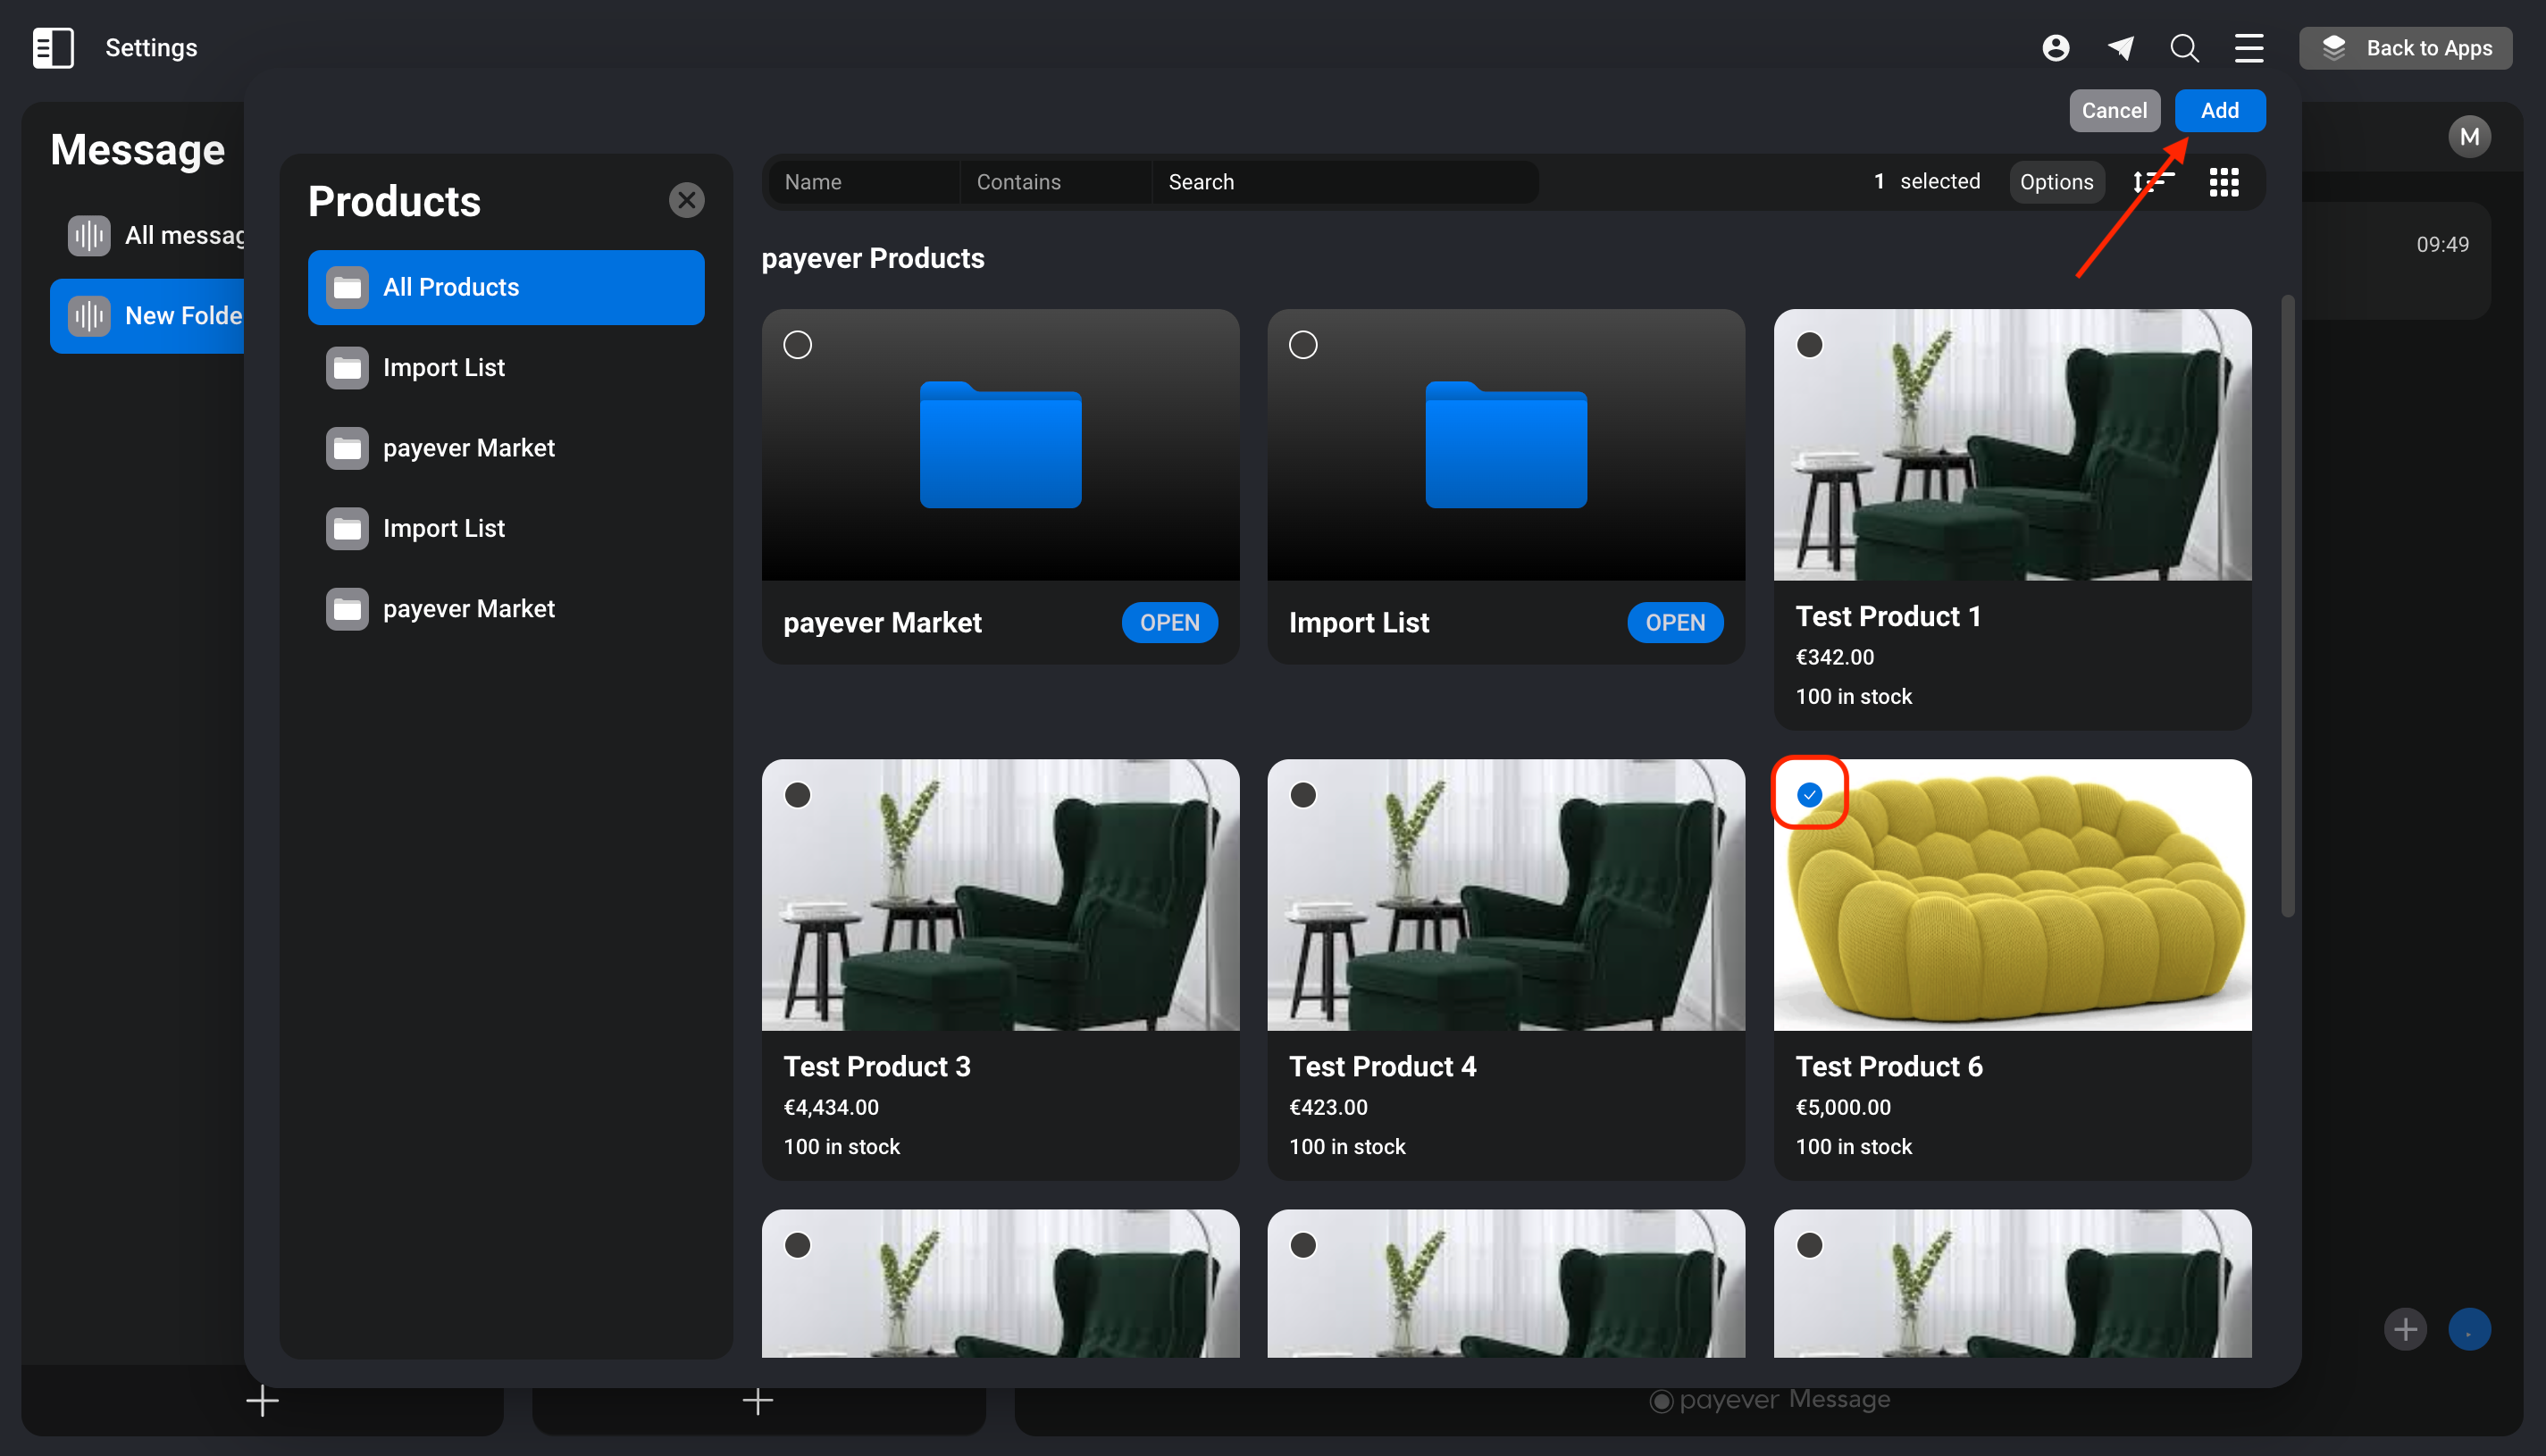
Task: Open the magnifier search icon in header
Action: pyautogui.click(x=2184, y=47)
